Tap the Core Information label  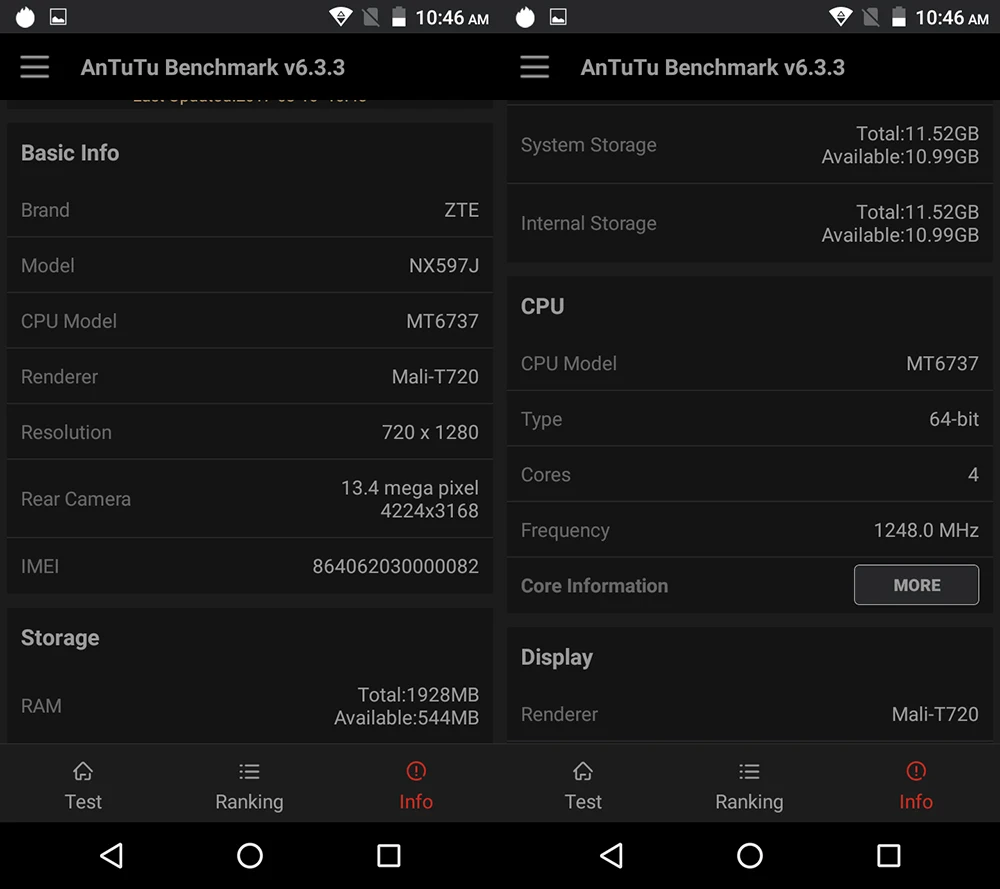click(594, 585)
